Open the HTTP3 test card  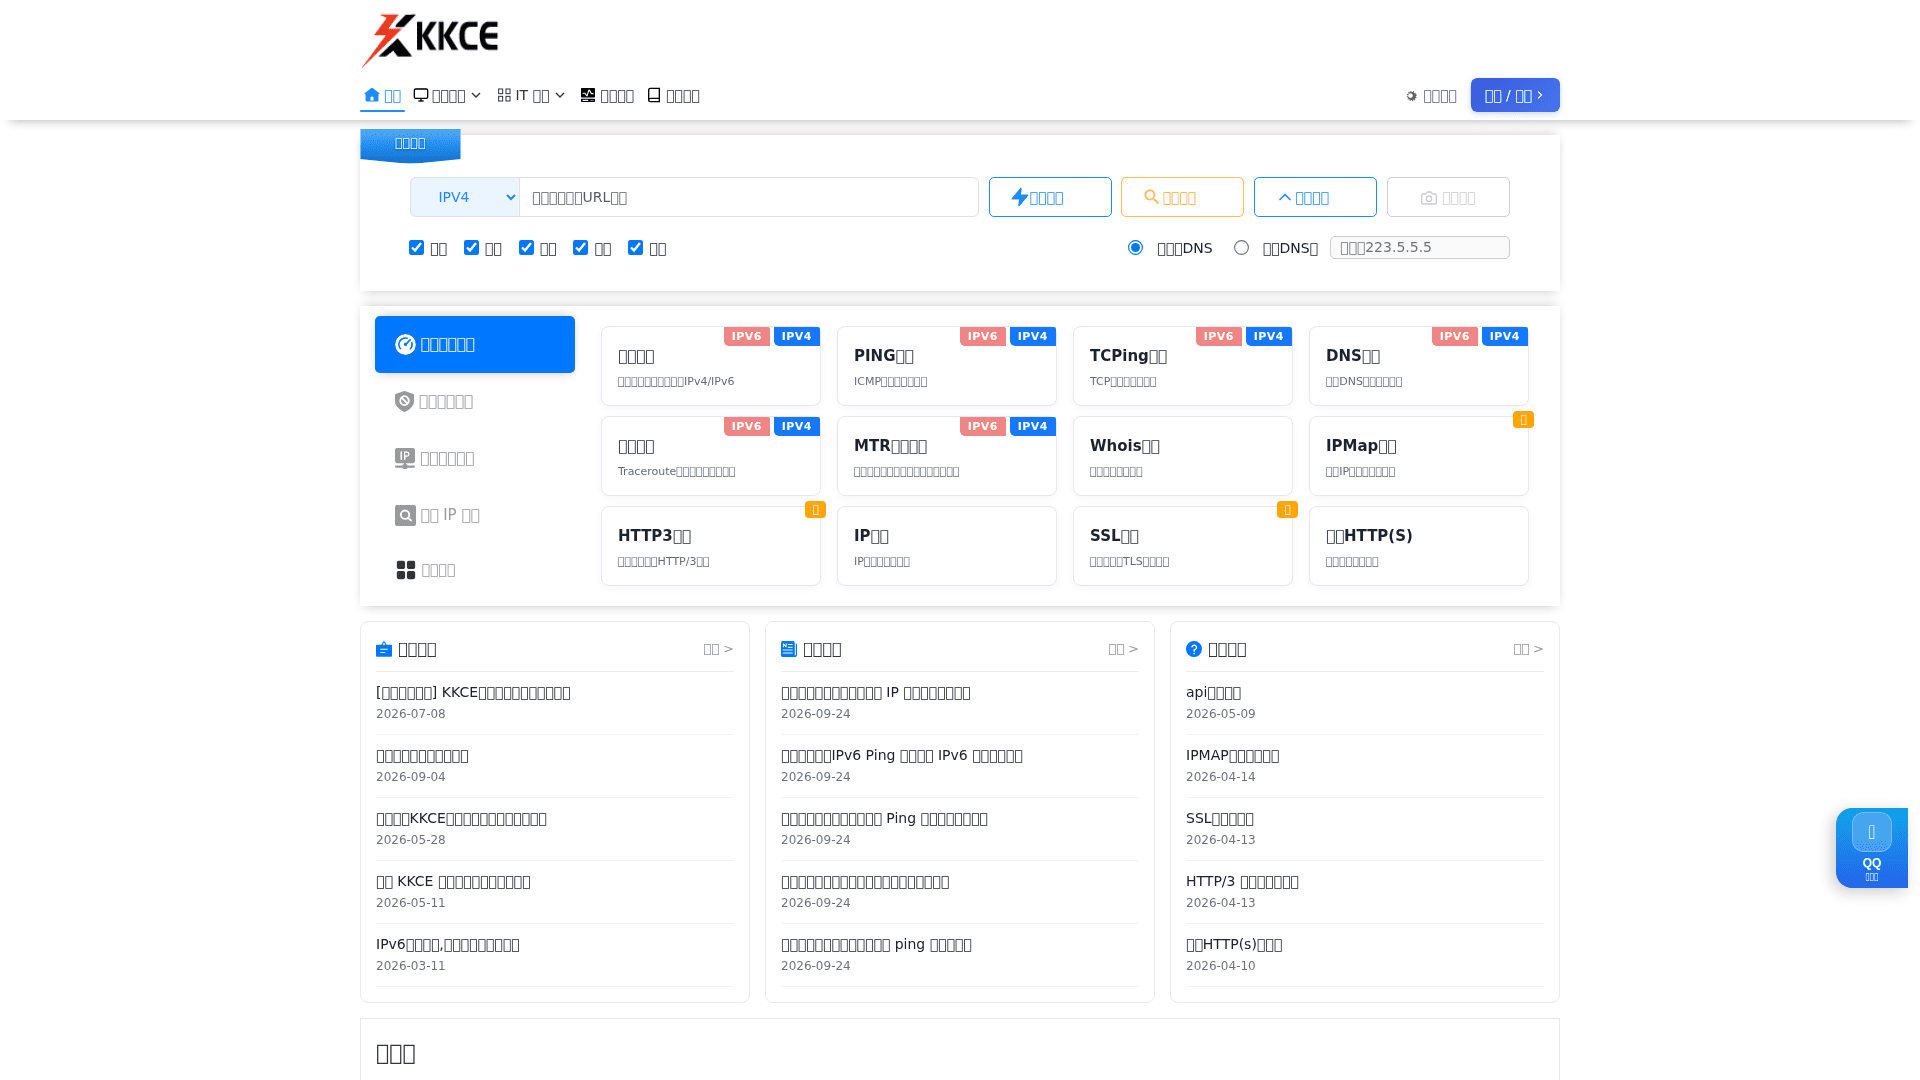711,546
